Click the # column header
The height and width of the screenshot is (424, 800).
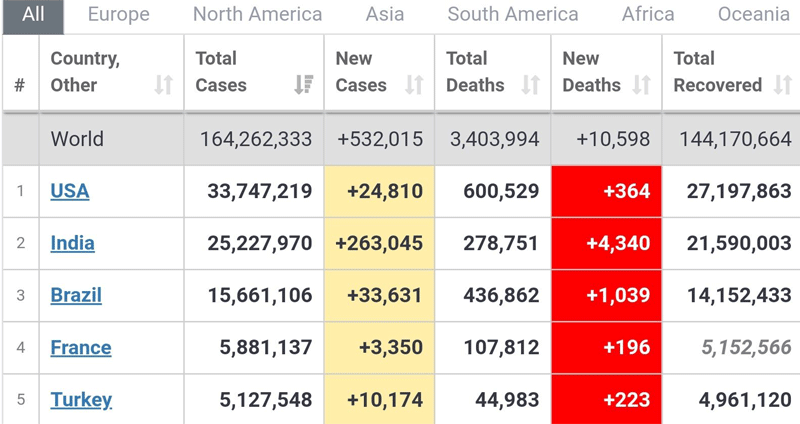tap(20, 86)
